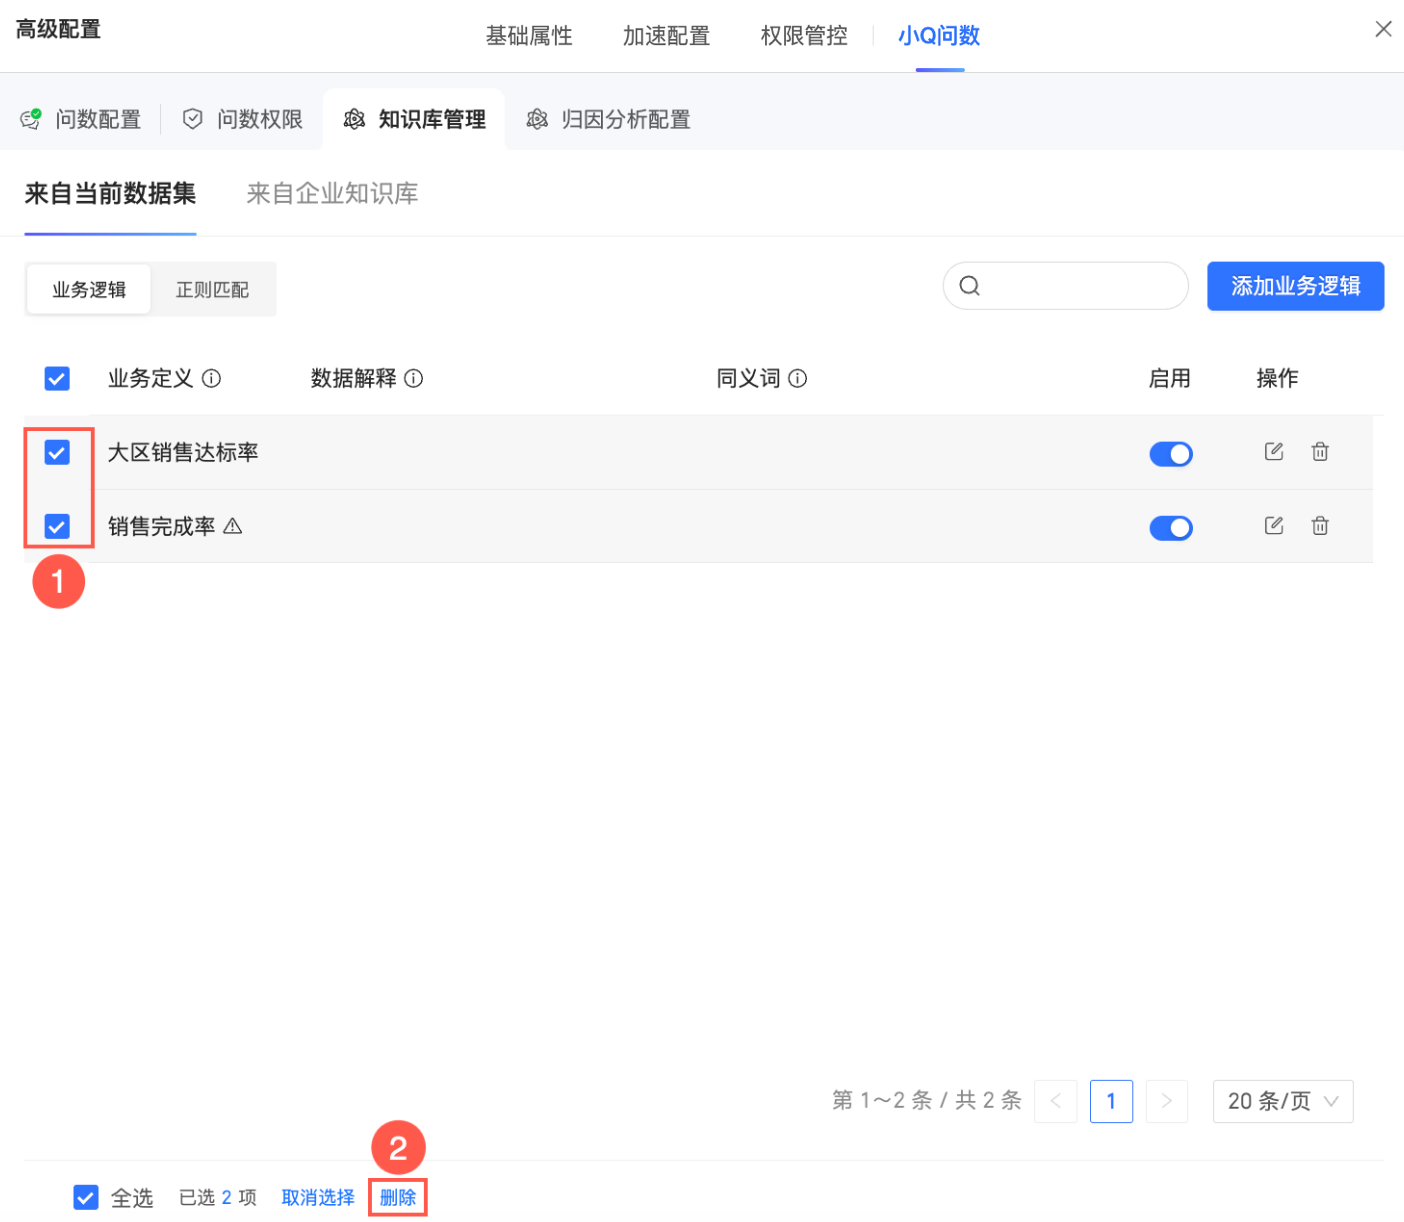Uncheck the 销售完成率 row checkbox

tap(57, 526)
